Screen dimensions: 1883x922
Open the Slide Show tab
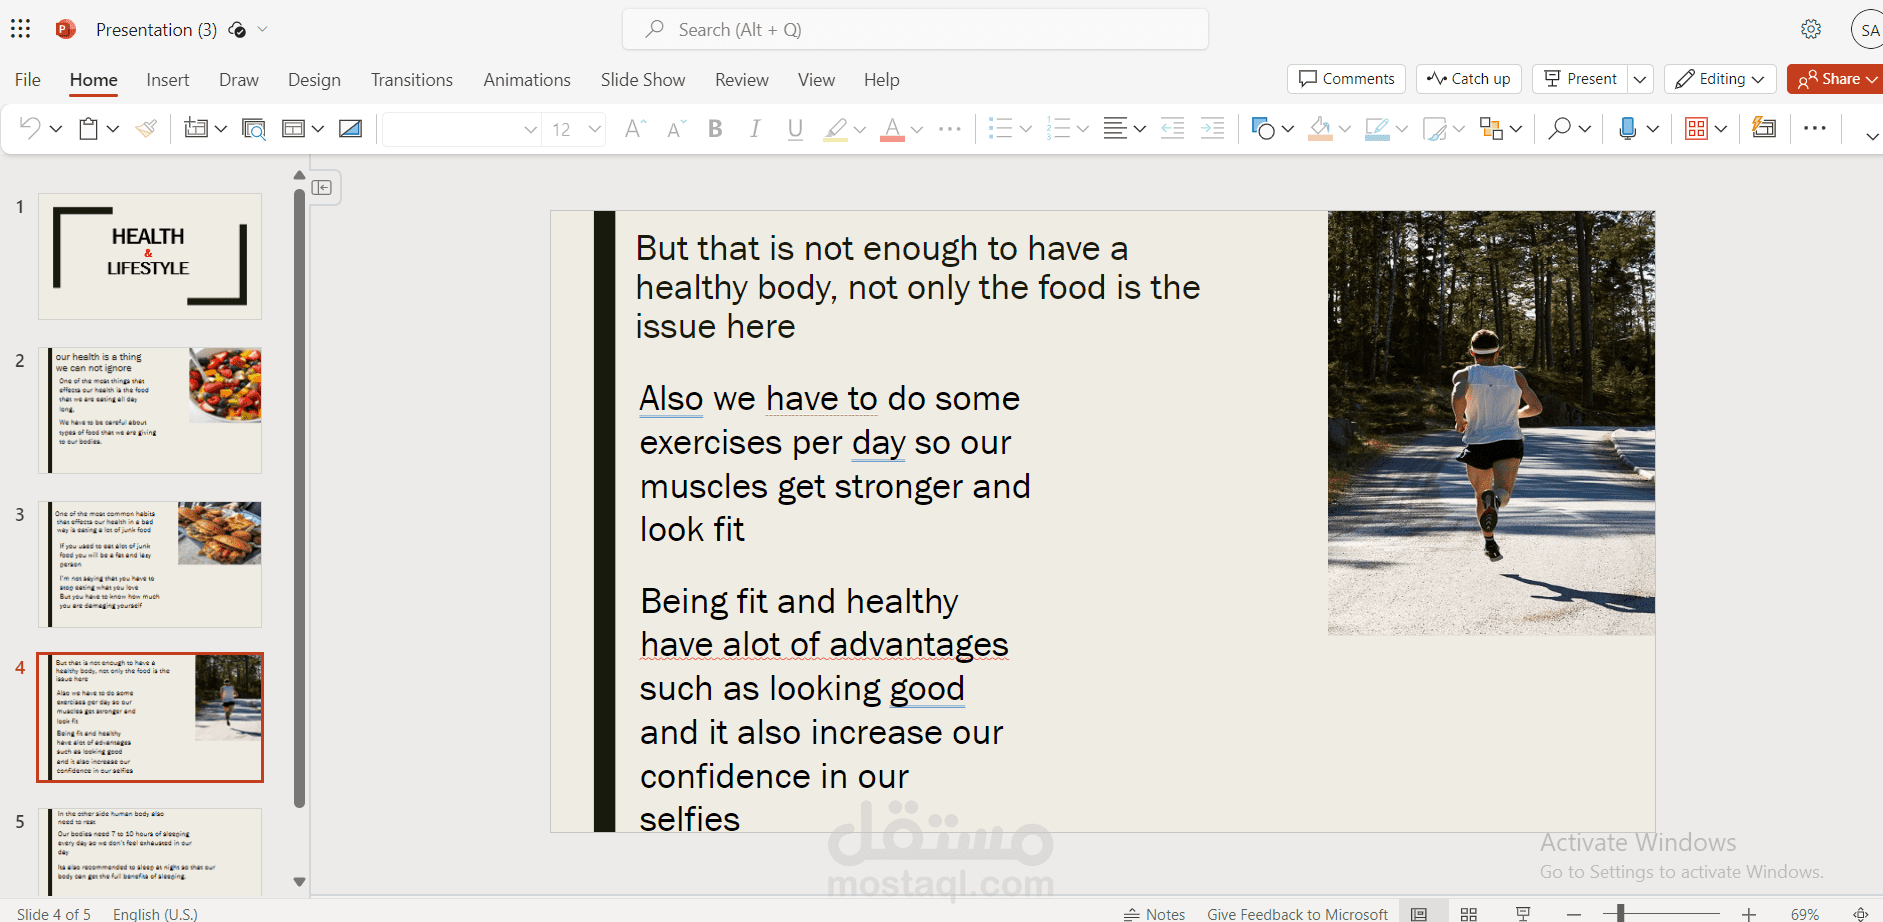[x=643, y=79]
